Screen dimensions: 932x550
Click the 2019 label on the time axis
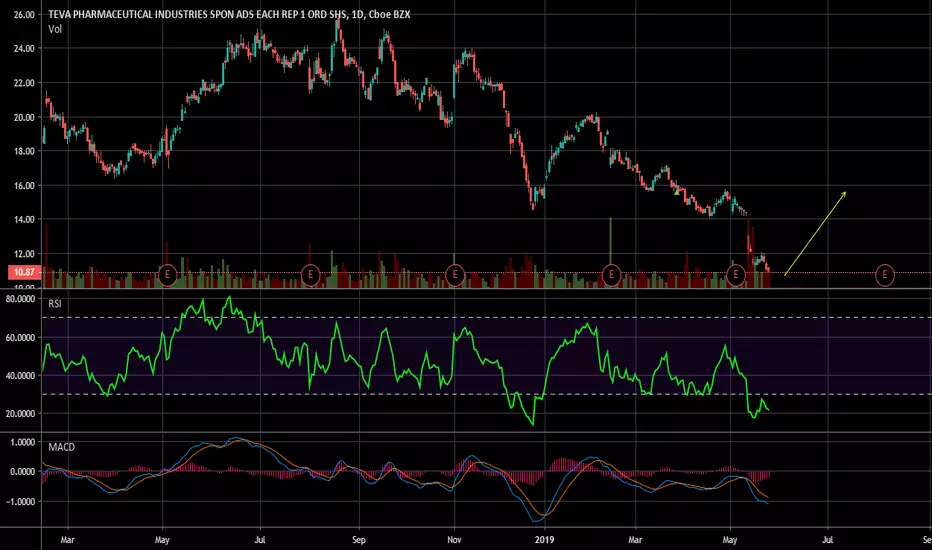544,540
